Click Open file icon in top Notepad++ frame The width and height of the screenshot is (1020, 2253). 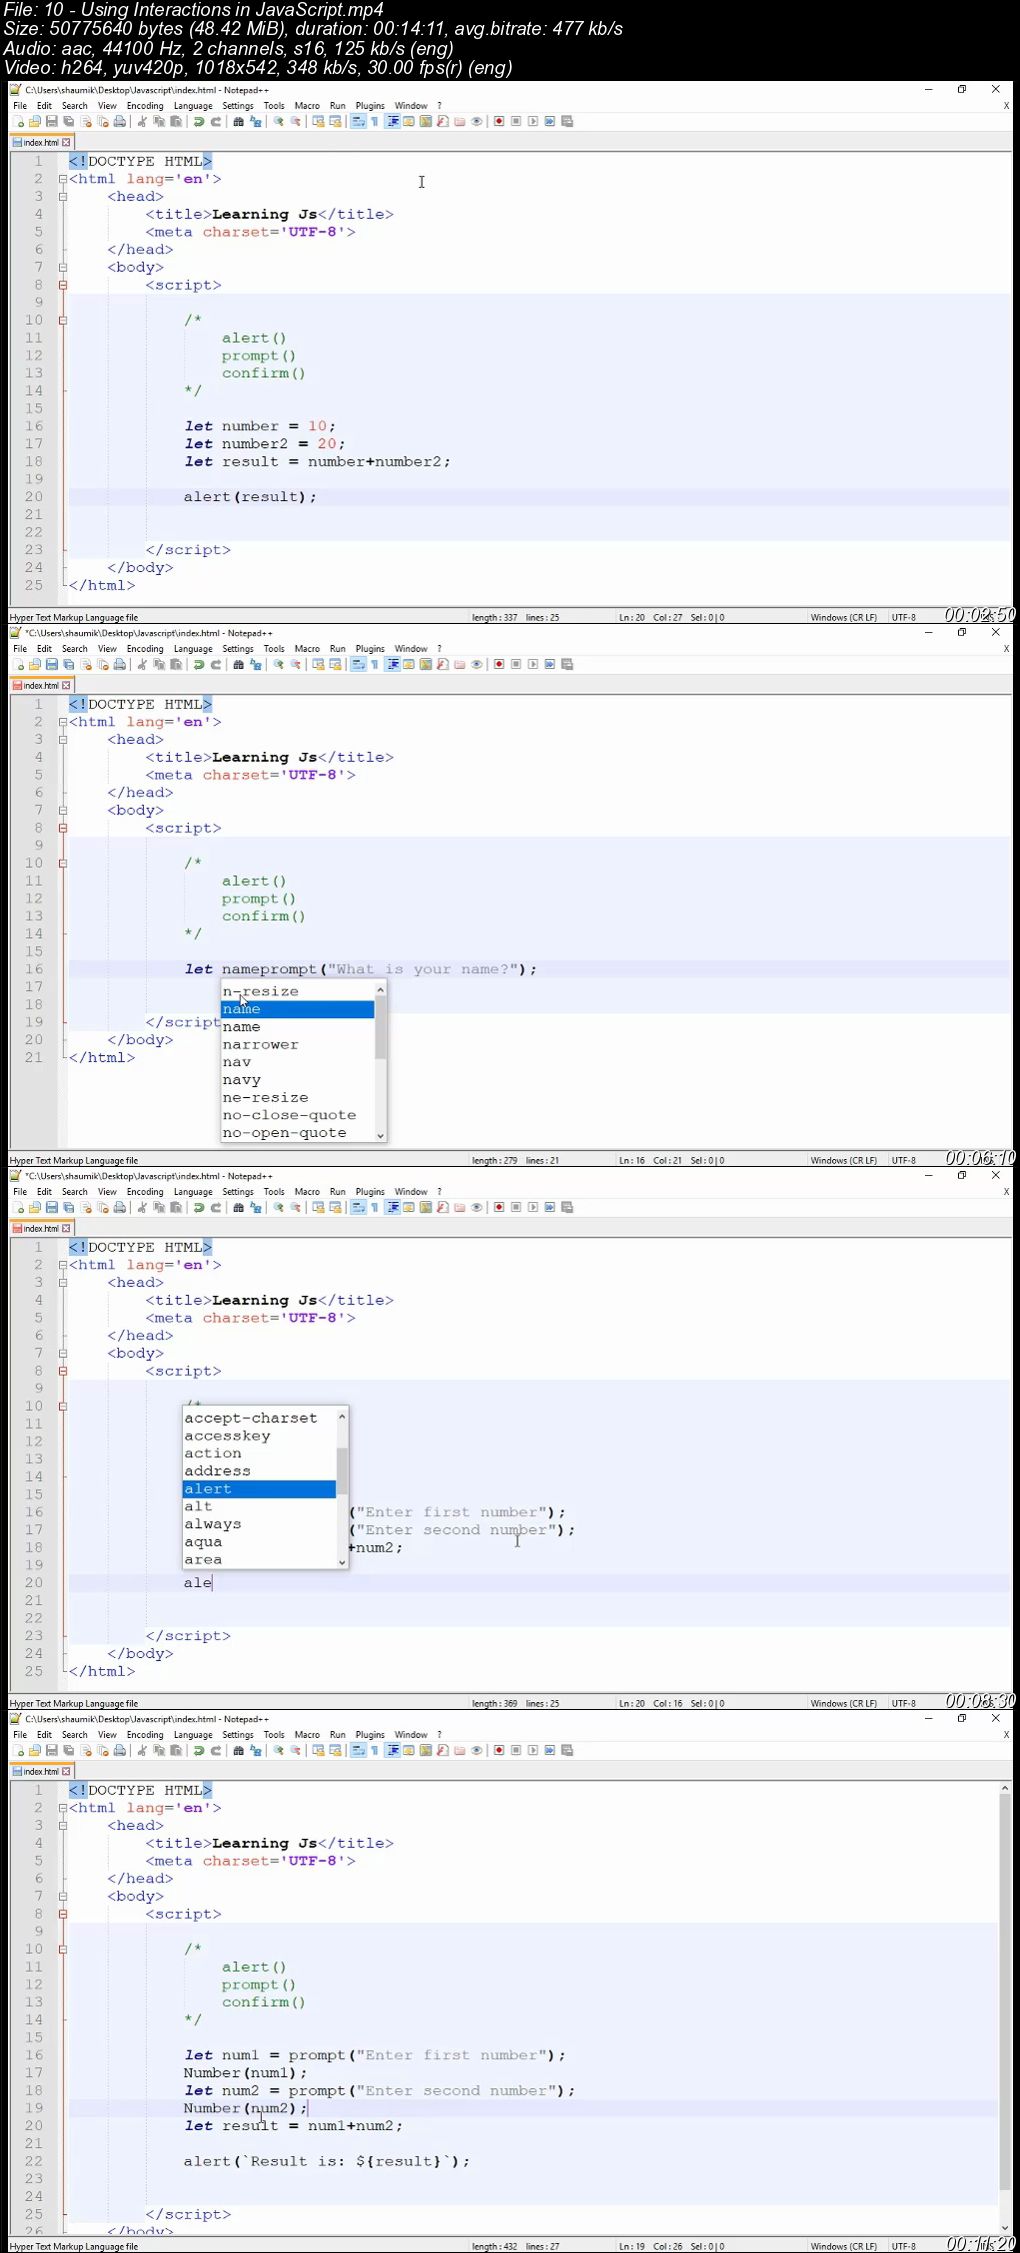pos(35,122)
